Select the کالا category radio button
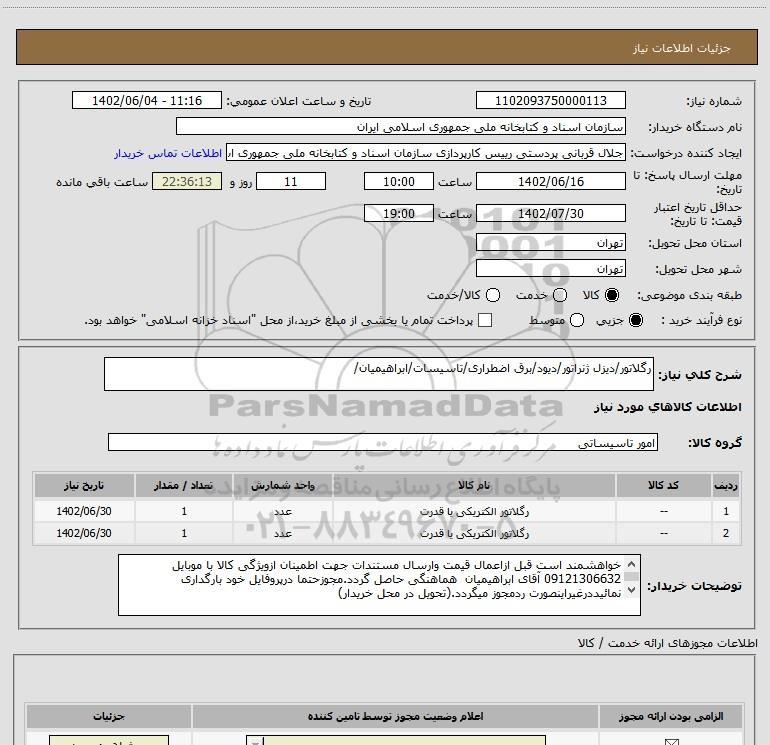The width and height of the screenshot is (770, 745). (612, 295)
